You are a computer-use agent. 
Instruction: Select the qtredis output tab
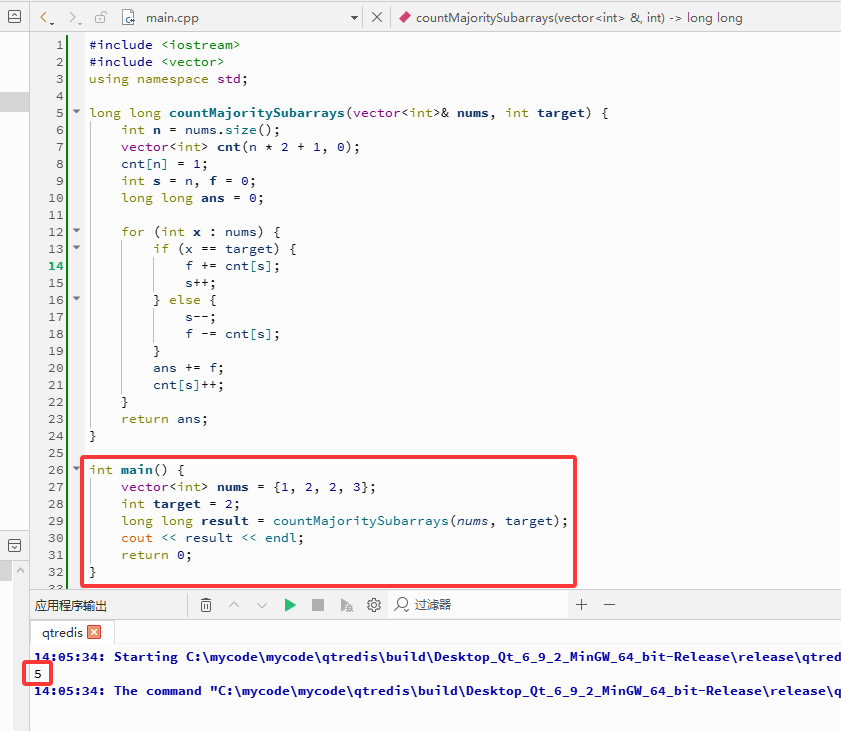click(62, 632)
